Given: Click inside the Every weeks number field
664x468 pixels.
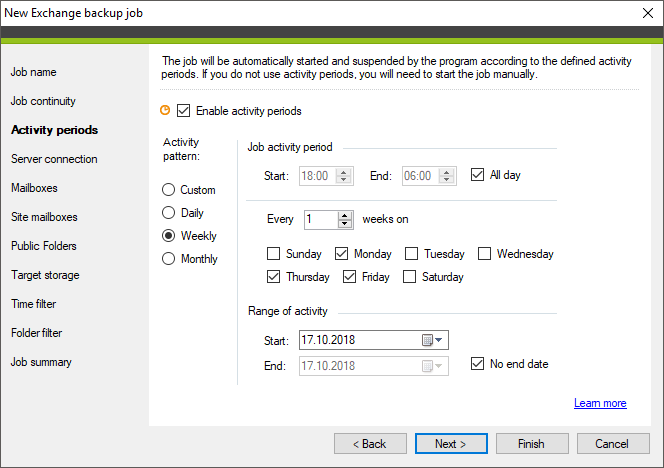Looking at the screenshot, I should tap(321, 219).
